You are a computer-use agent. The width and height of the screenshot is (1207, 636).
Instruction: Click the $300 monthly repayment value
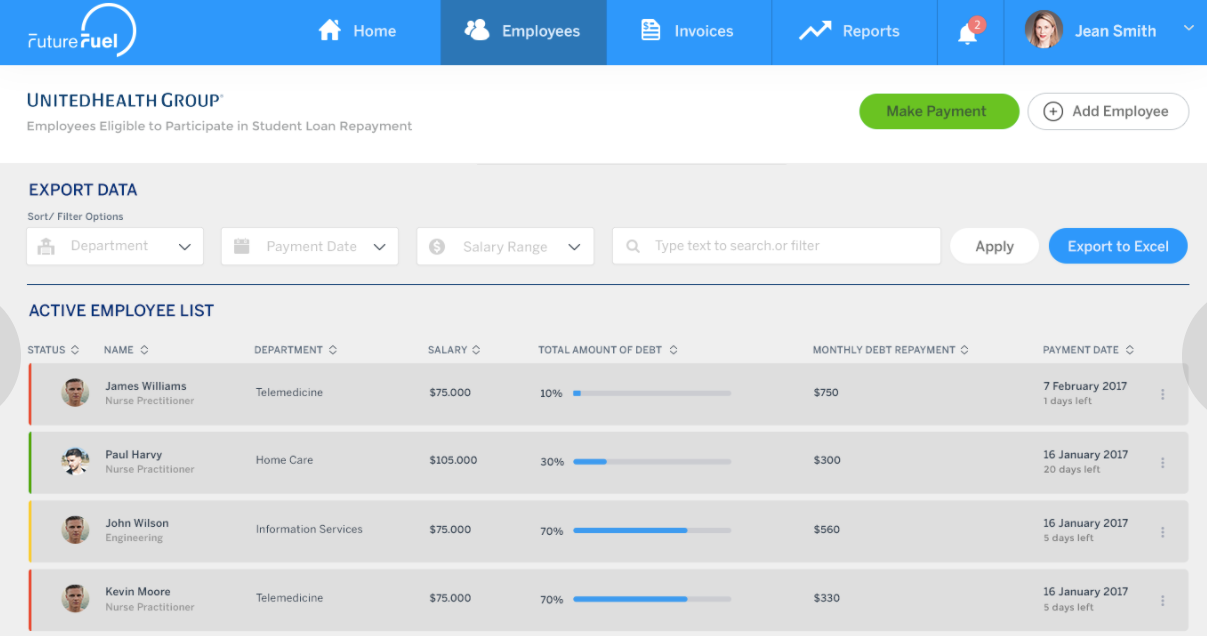tap(827, 461)
